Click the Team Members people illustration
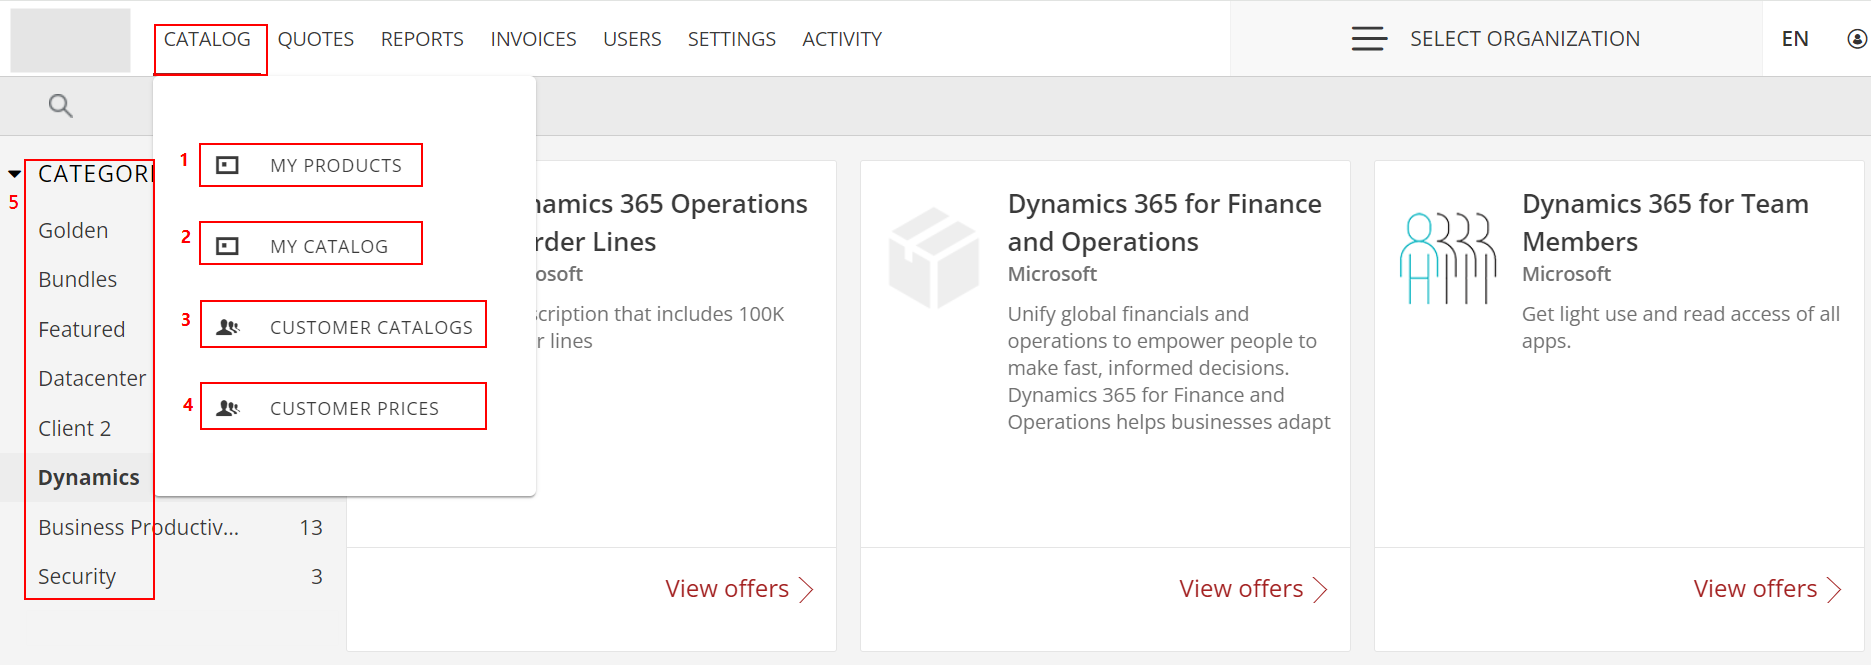 tap(1448, 258)
